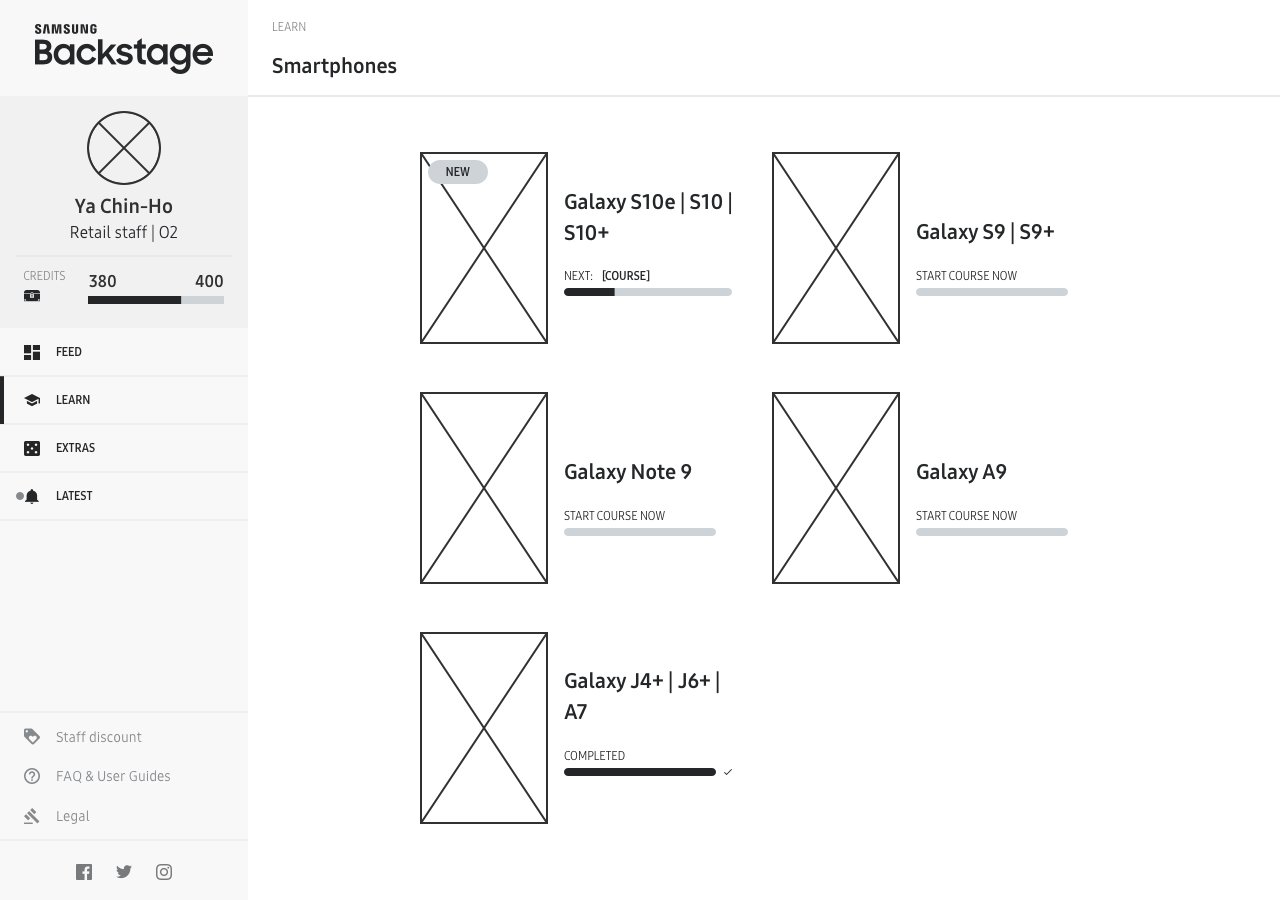Open the Twitter social icon

point(124,872)
